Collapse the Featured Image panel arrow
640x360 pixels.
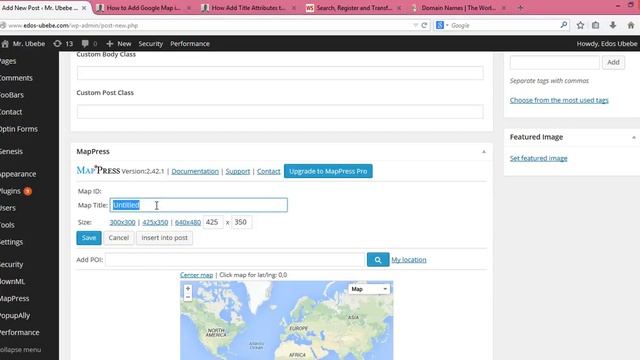[634, 137]
